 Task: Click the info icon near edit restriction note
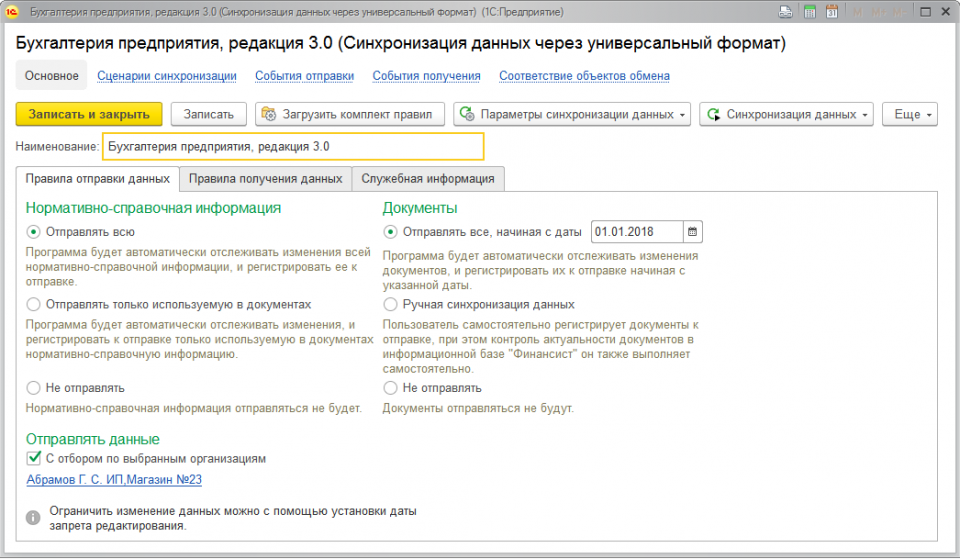coord(33,518)
